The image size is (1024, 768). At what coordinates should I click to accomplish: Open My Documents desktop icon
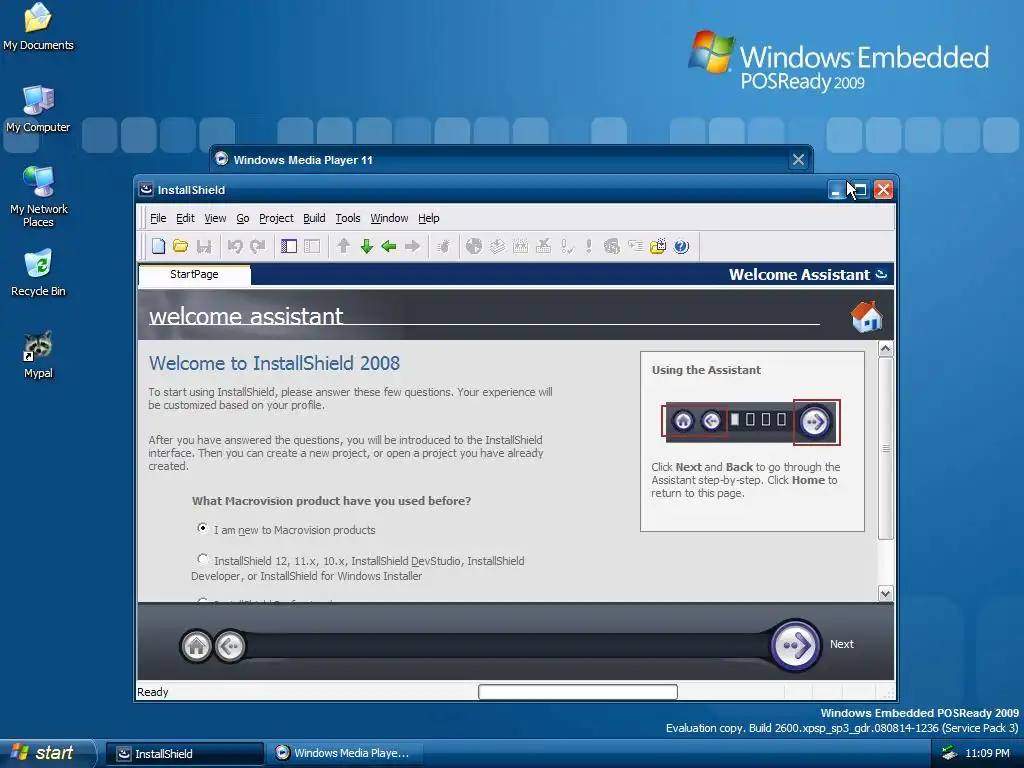(38, 27)
